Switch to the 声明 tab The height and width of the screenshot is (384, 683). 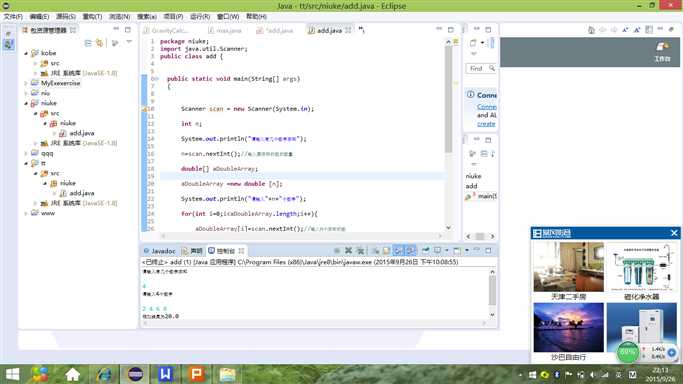[192, 251]
